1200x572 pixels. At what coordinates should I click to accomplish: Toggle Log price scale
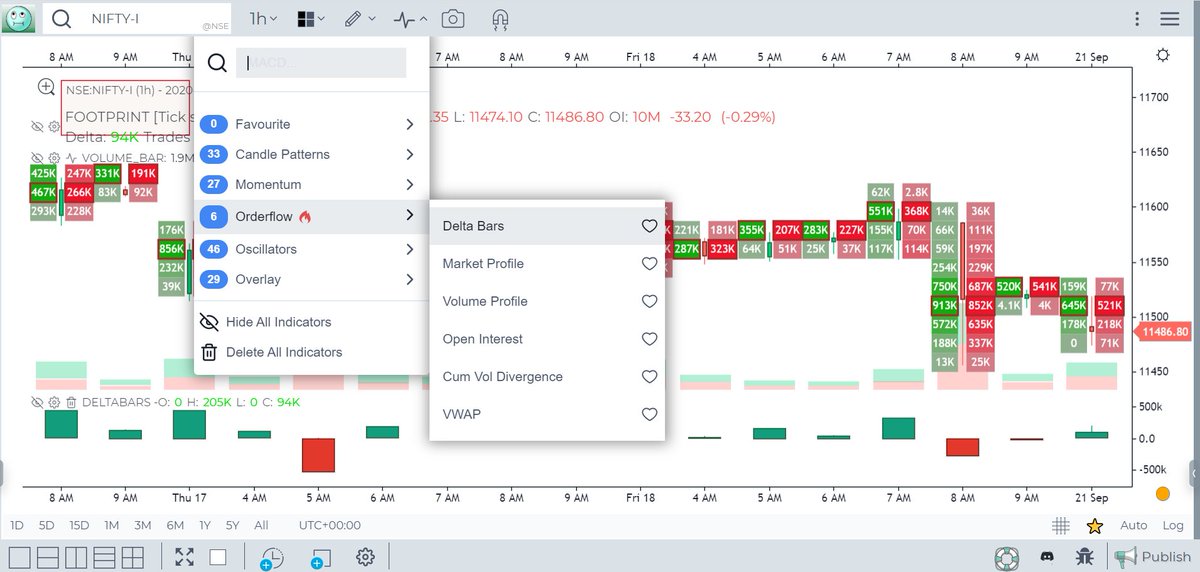tap(1173, 525)
